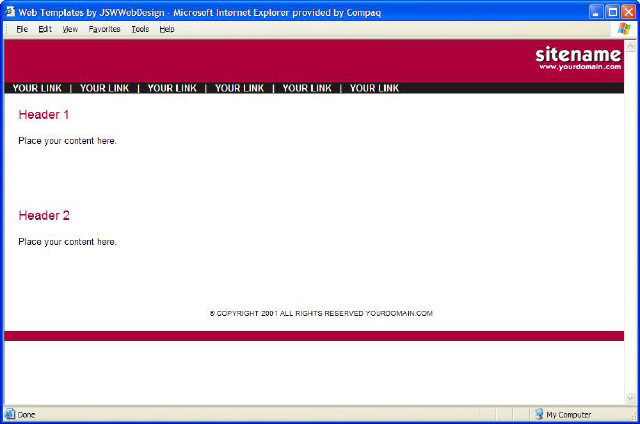The image size is (640, 424).
Task: Open the File menu
Action: pos(22,29)
